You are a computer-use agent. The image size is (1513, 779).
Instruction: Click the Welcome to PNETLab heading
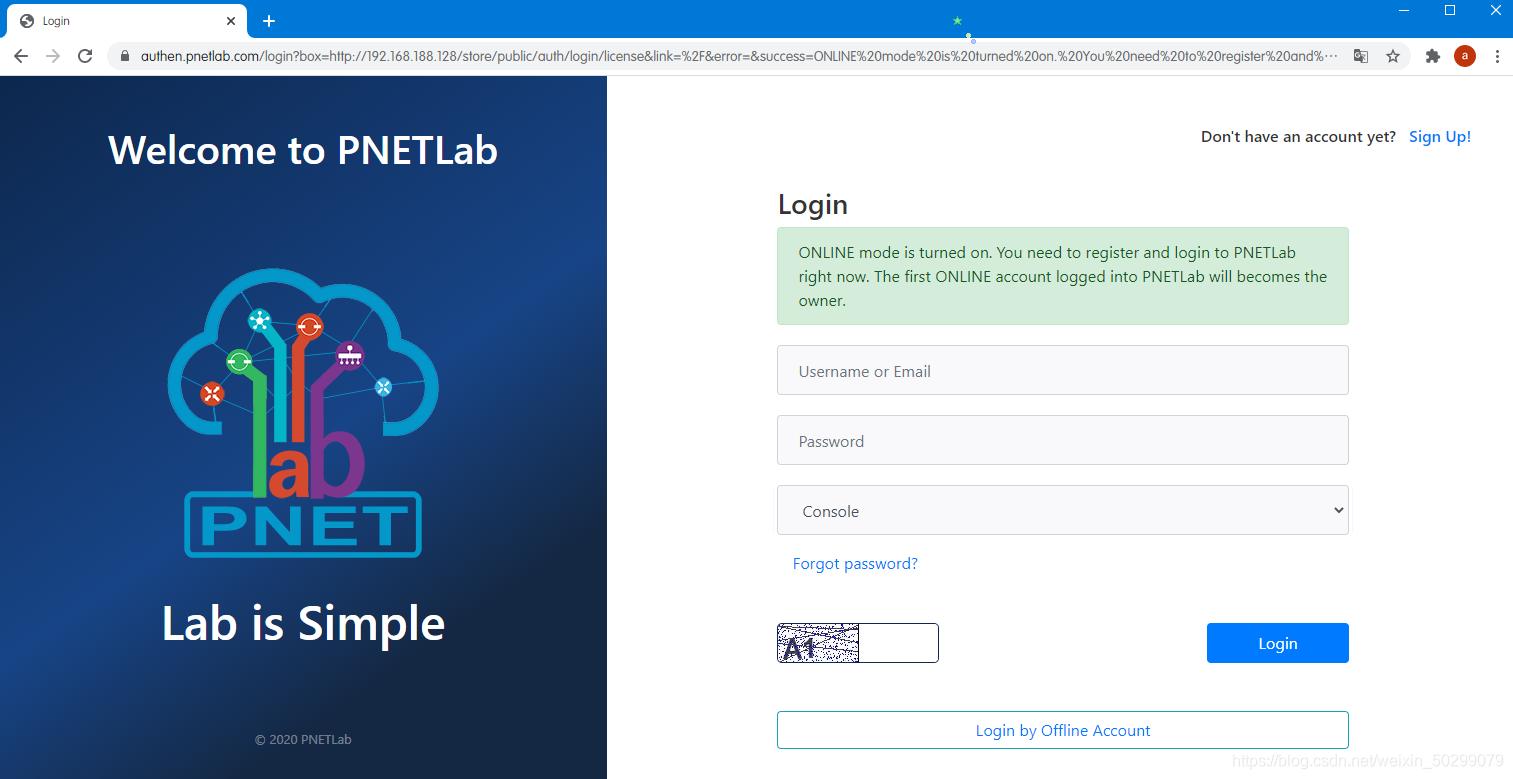click(303, 150)
